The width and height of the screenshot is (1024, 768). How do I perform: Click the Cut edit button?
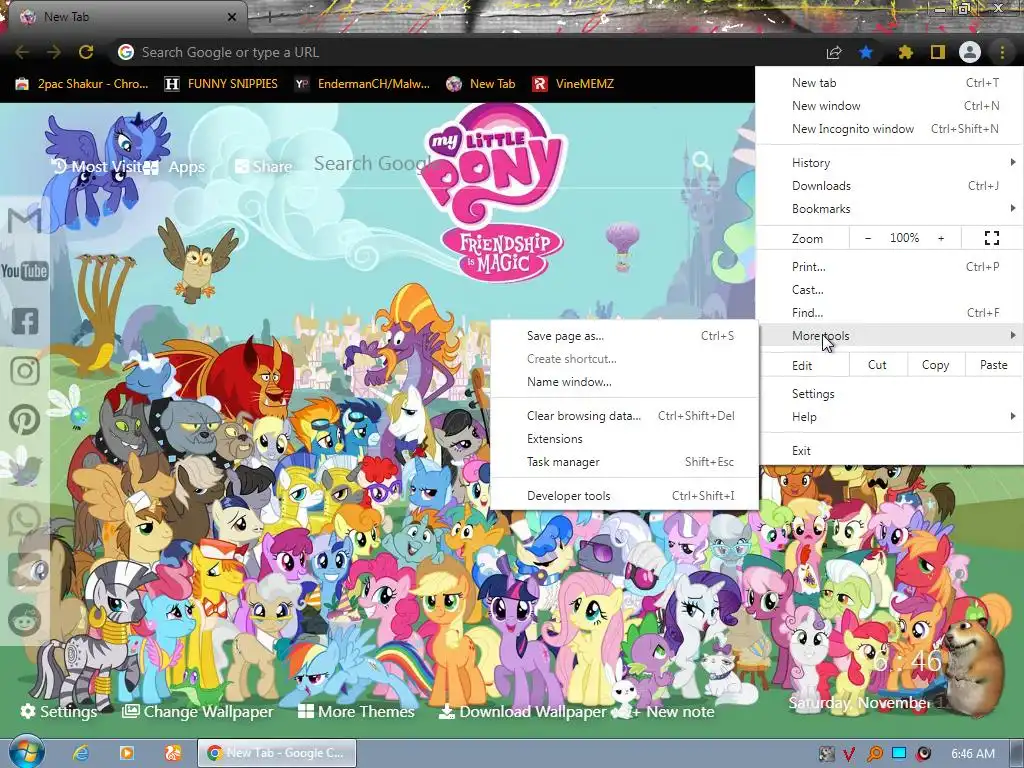877,365
